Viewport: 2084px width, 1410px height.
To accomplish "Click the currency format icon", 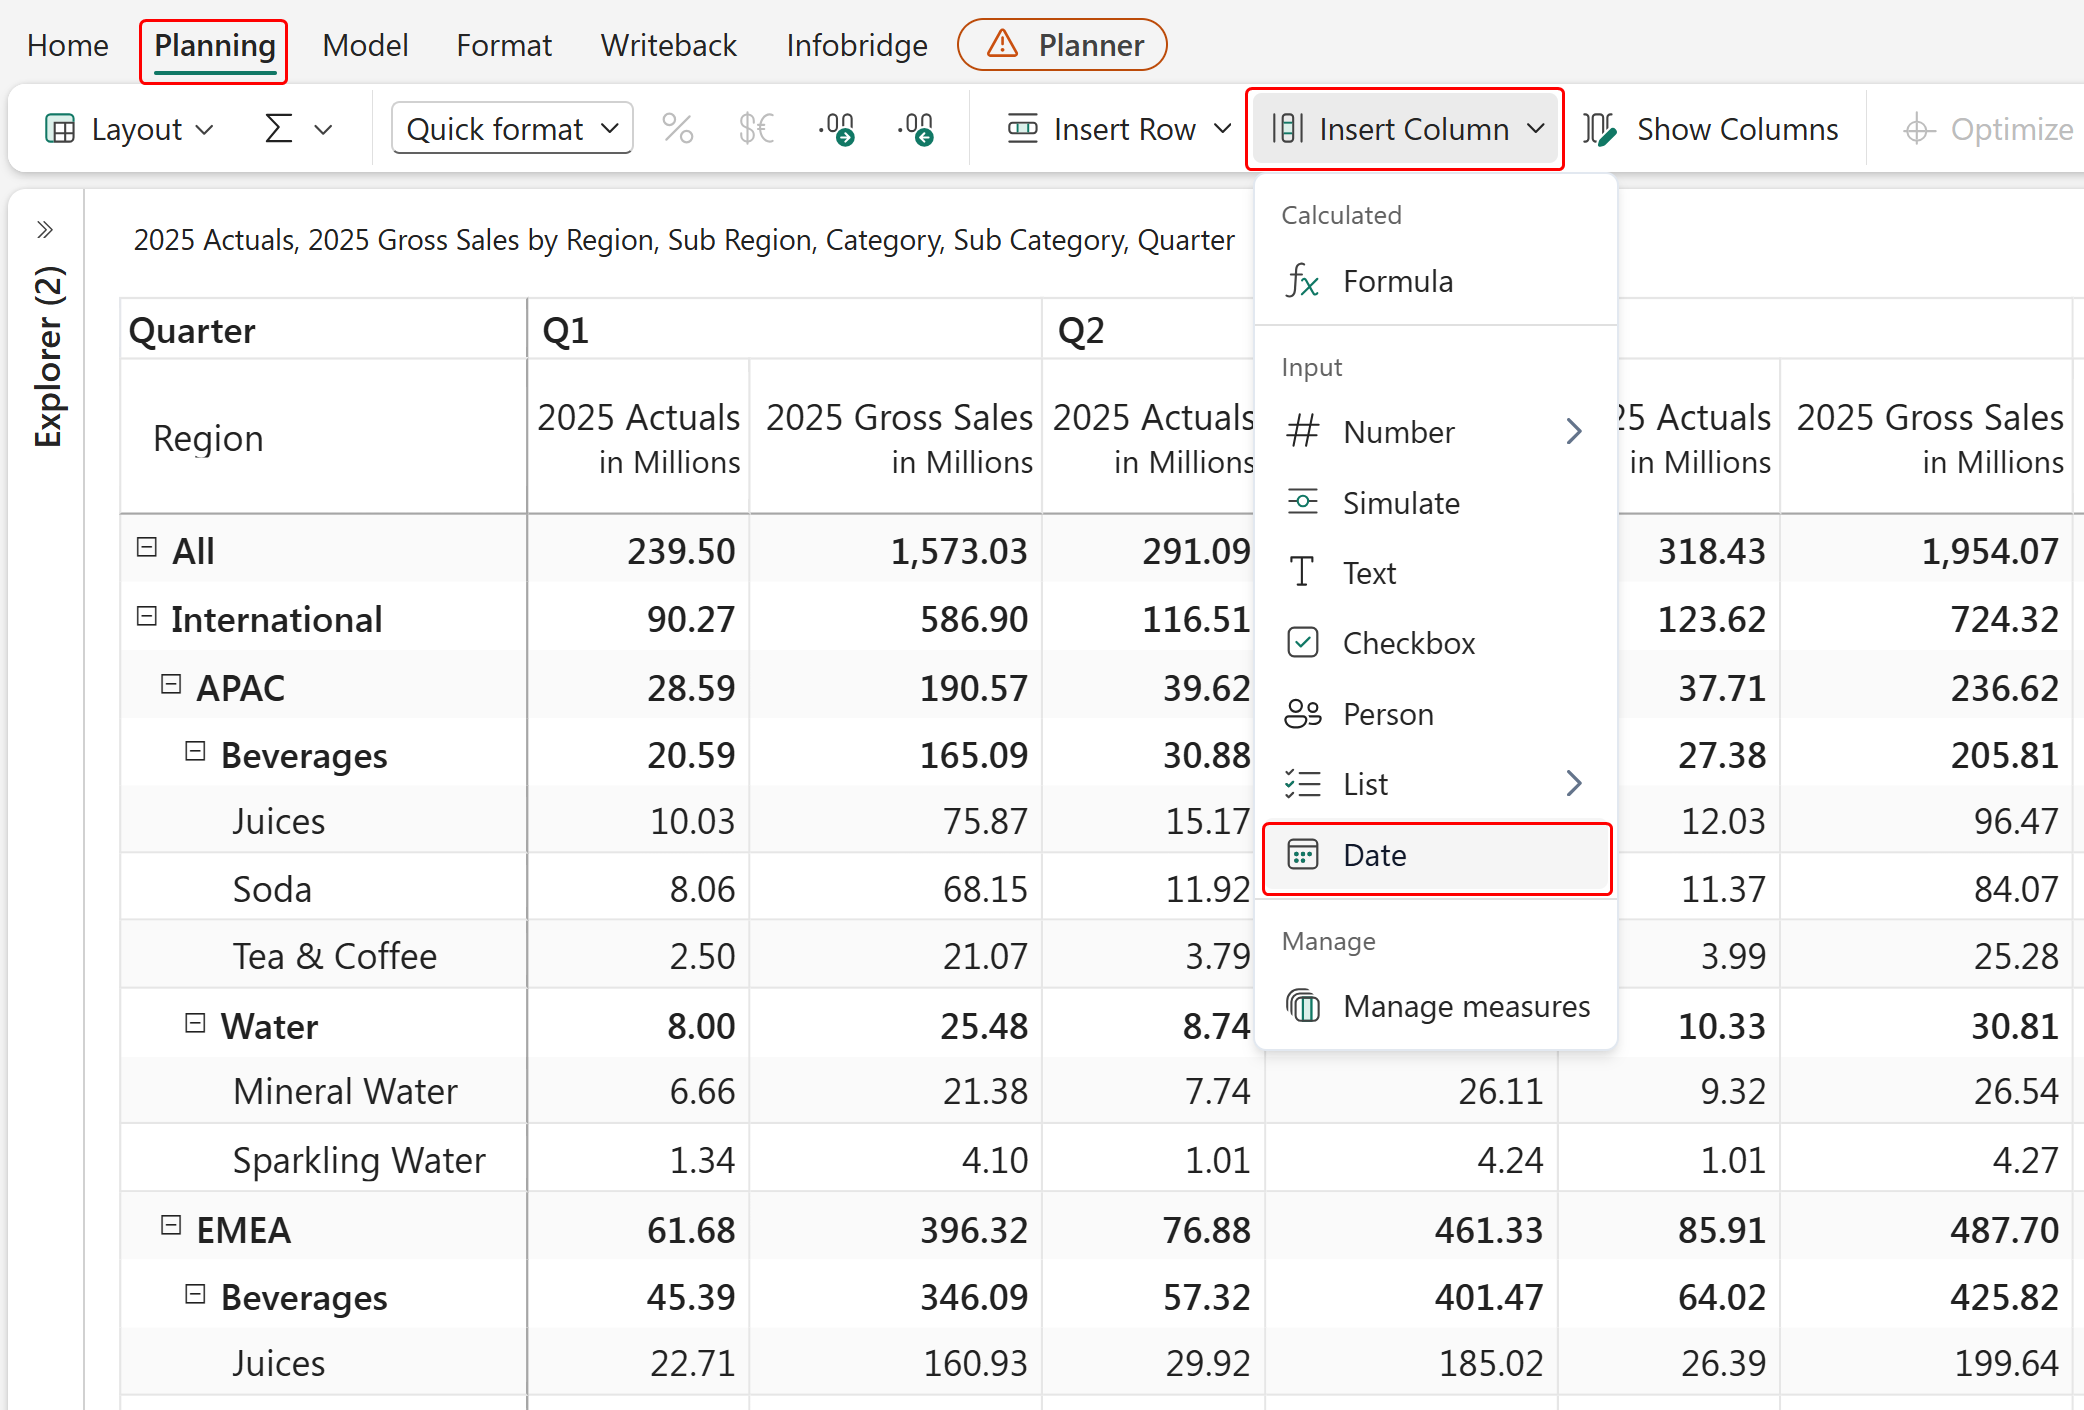I will [x=756, y=129].
